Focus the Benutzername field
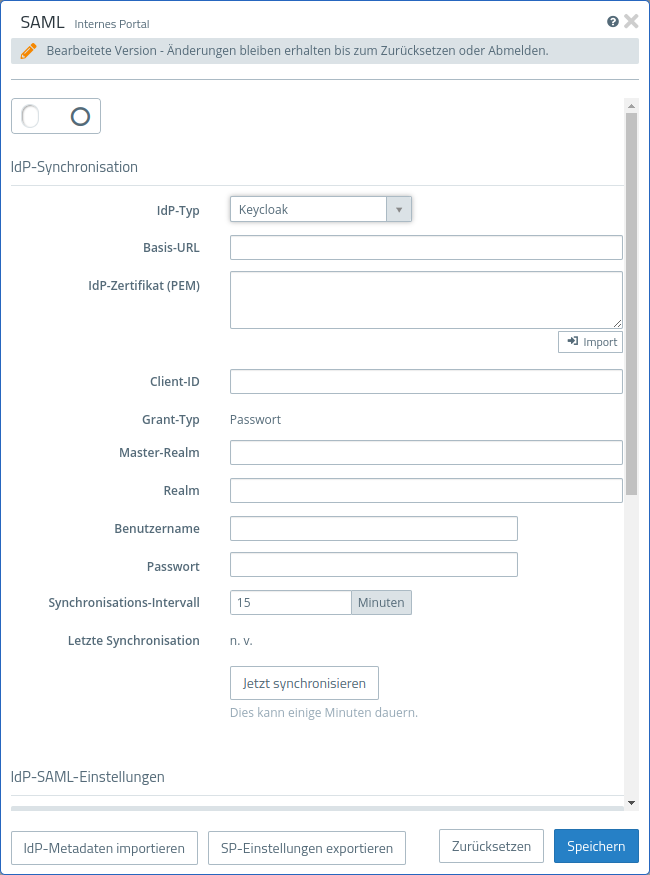Image resolution: width=650 pixels, height=875 pixels. tap(373, 528)
